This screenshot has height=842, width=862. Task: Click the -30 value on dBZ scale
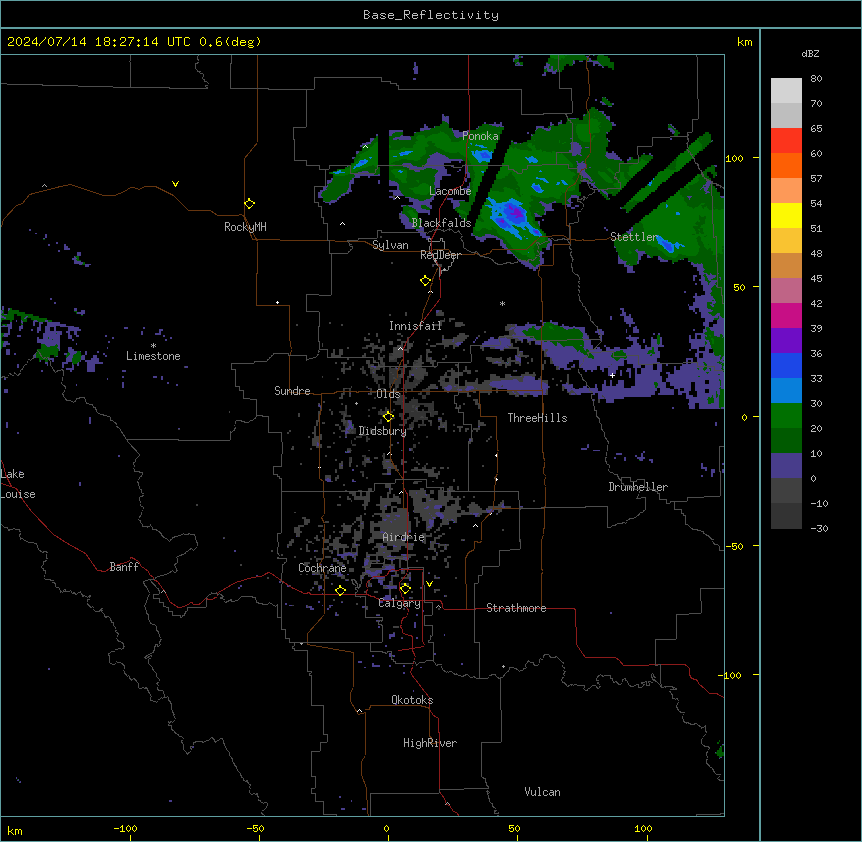819,528
